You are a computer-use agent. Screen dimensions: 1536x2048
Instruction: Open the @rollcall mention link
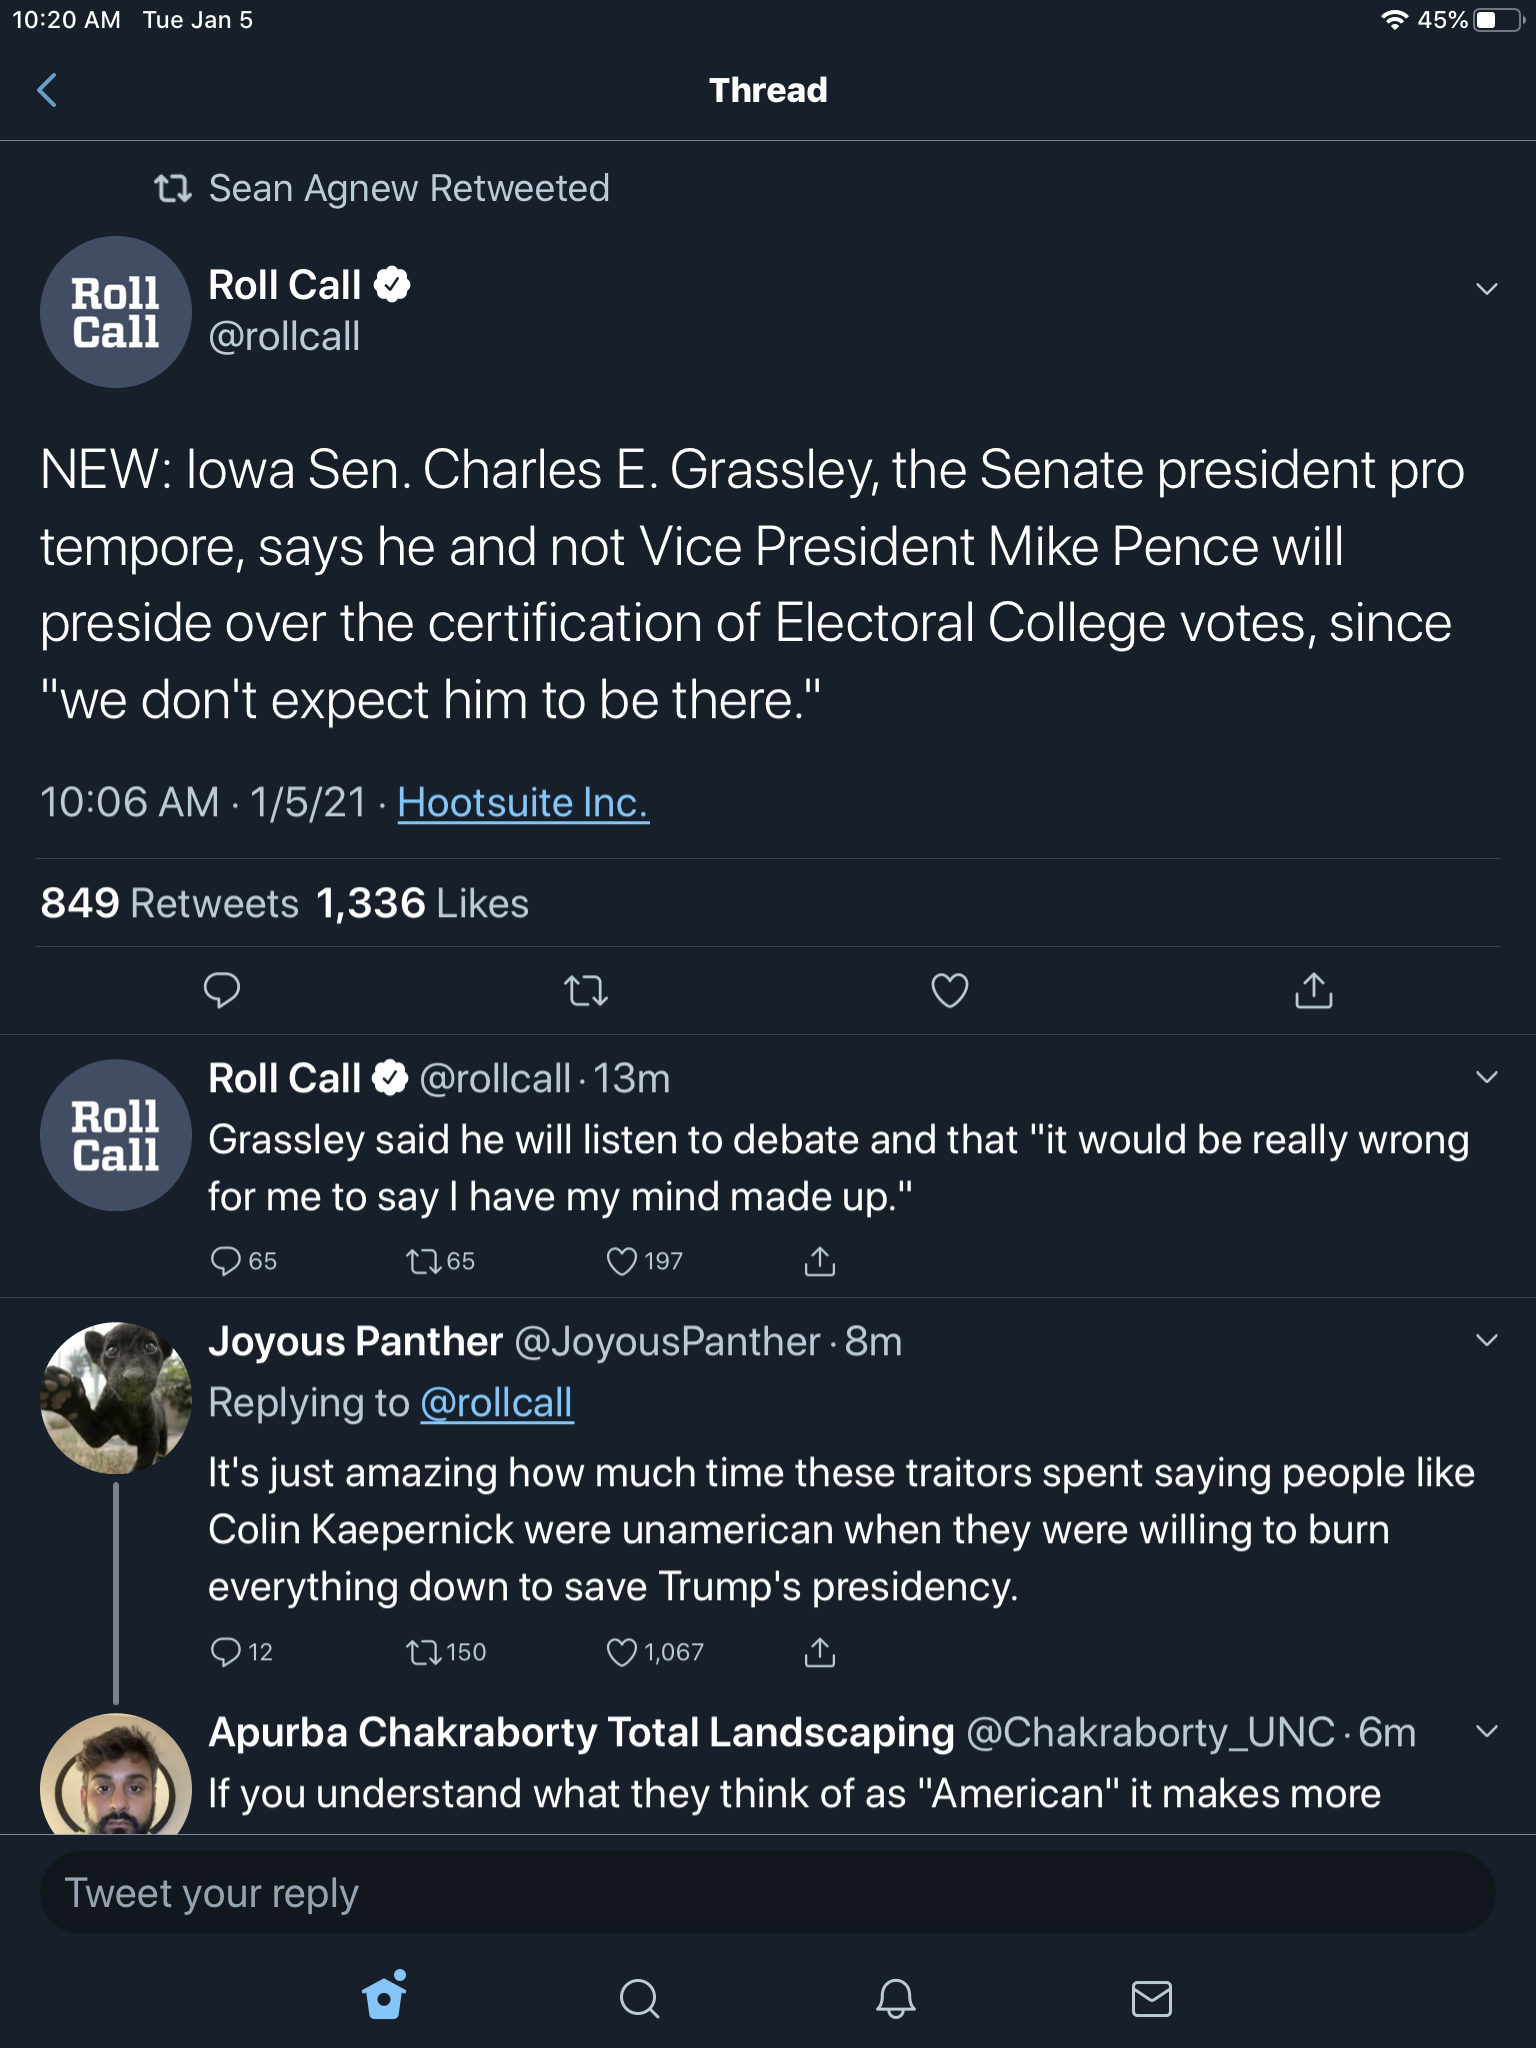tap(497, 1403)
